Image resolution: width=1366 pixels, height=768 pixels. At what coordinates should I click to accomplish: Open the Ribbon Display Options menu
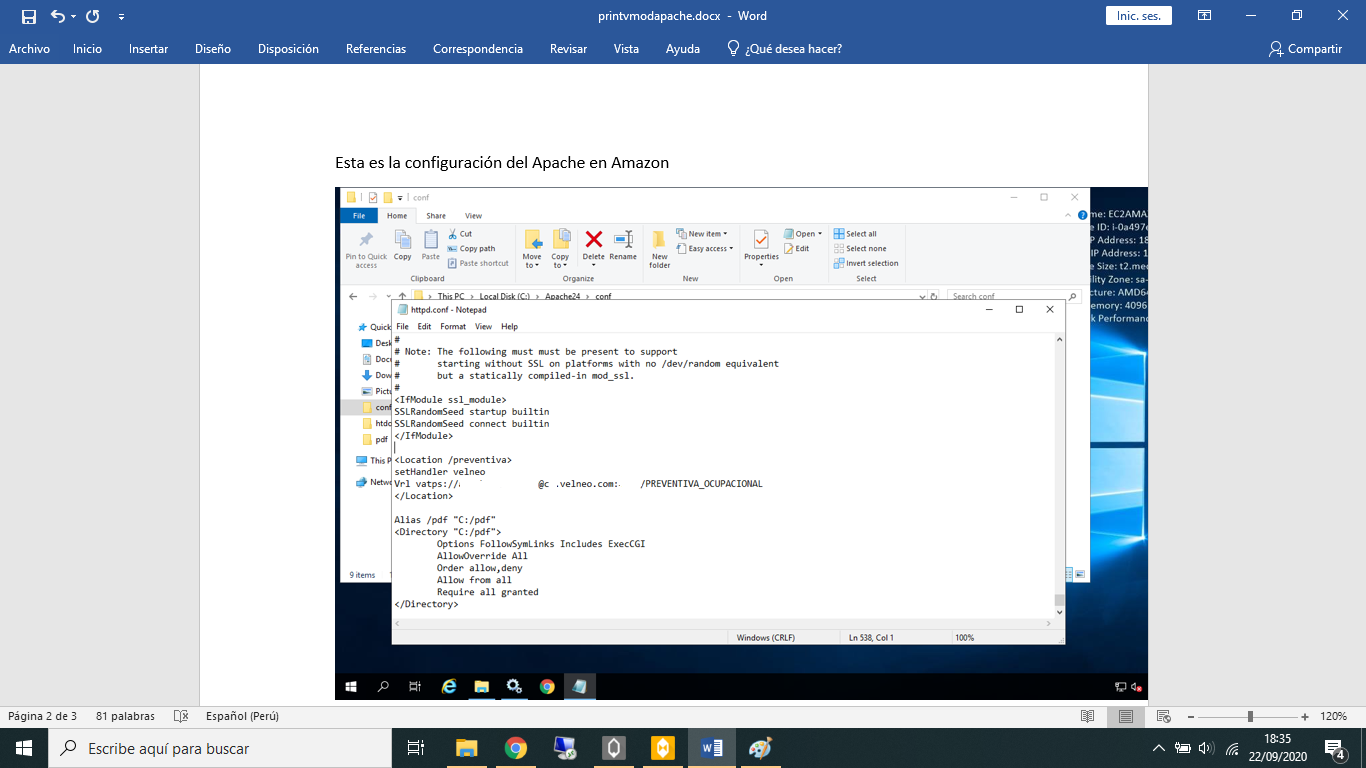coord(1205,16)
